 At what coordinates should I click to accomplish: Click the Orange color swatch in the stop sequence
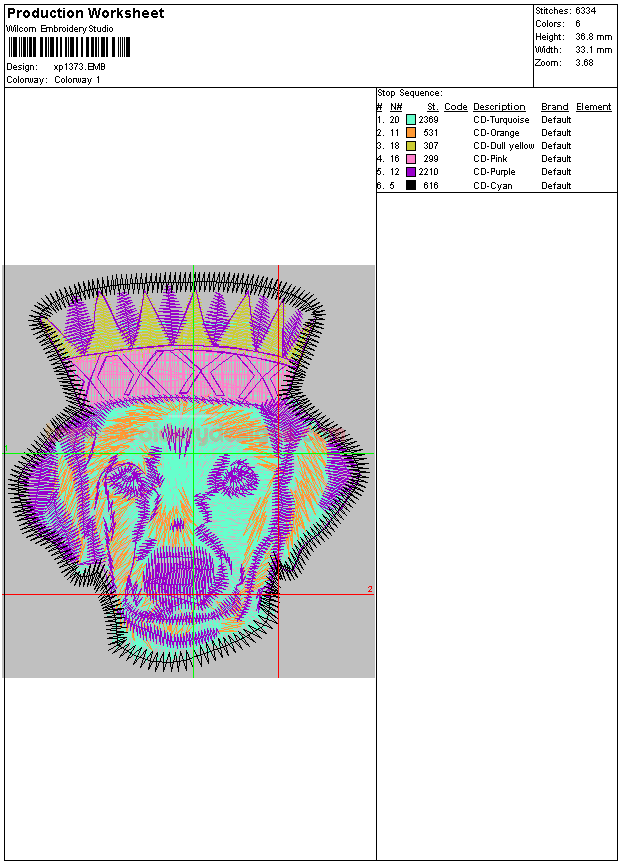pos(410,132)
